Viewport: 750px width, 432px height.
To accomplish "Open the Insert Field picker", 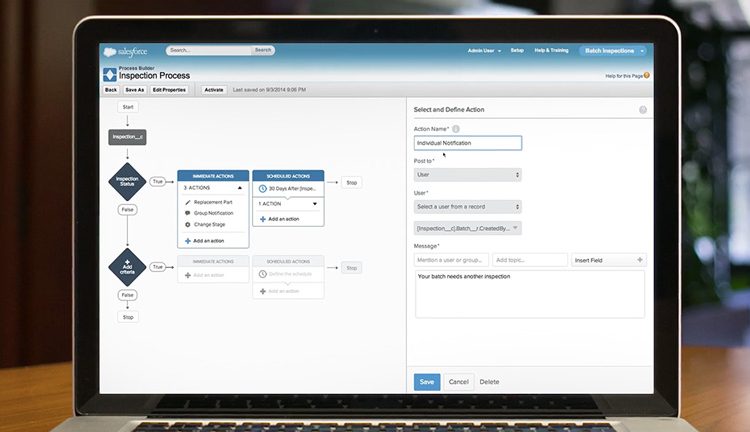I will pyautogui.click(x=609, y=260).
